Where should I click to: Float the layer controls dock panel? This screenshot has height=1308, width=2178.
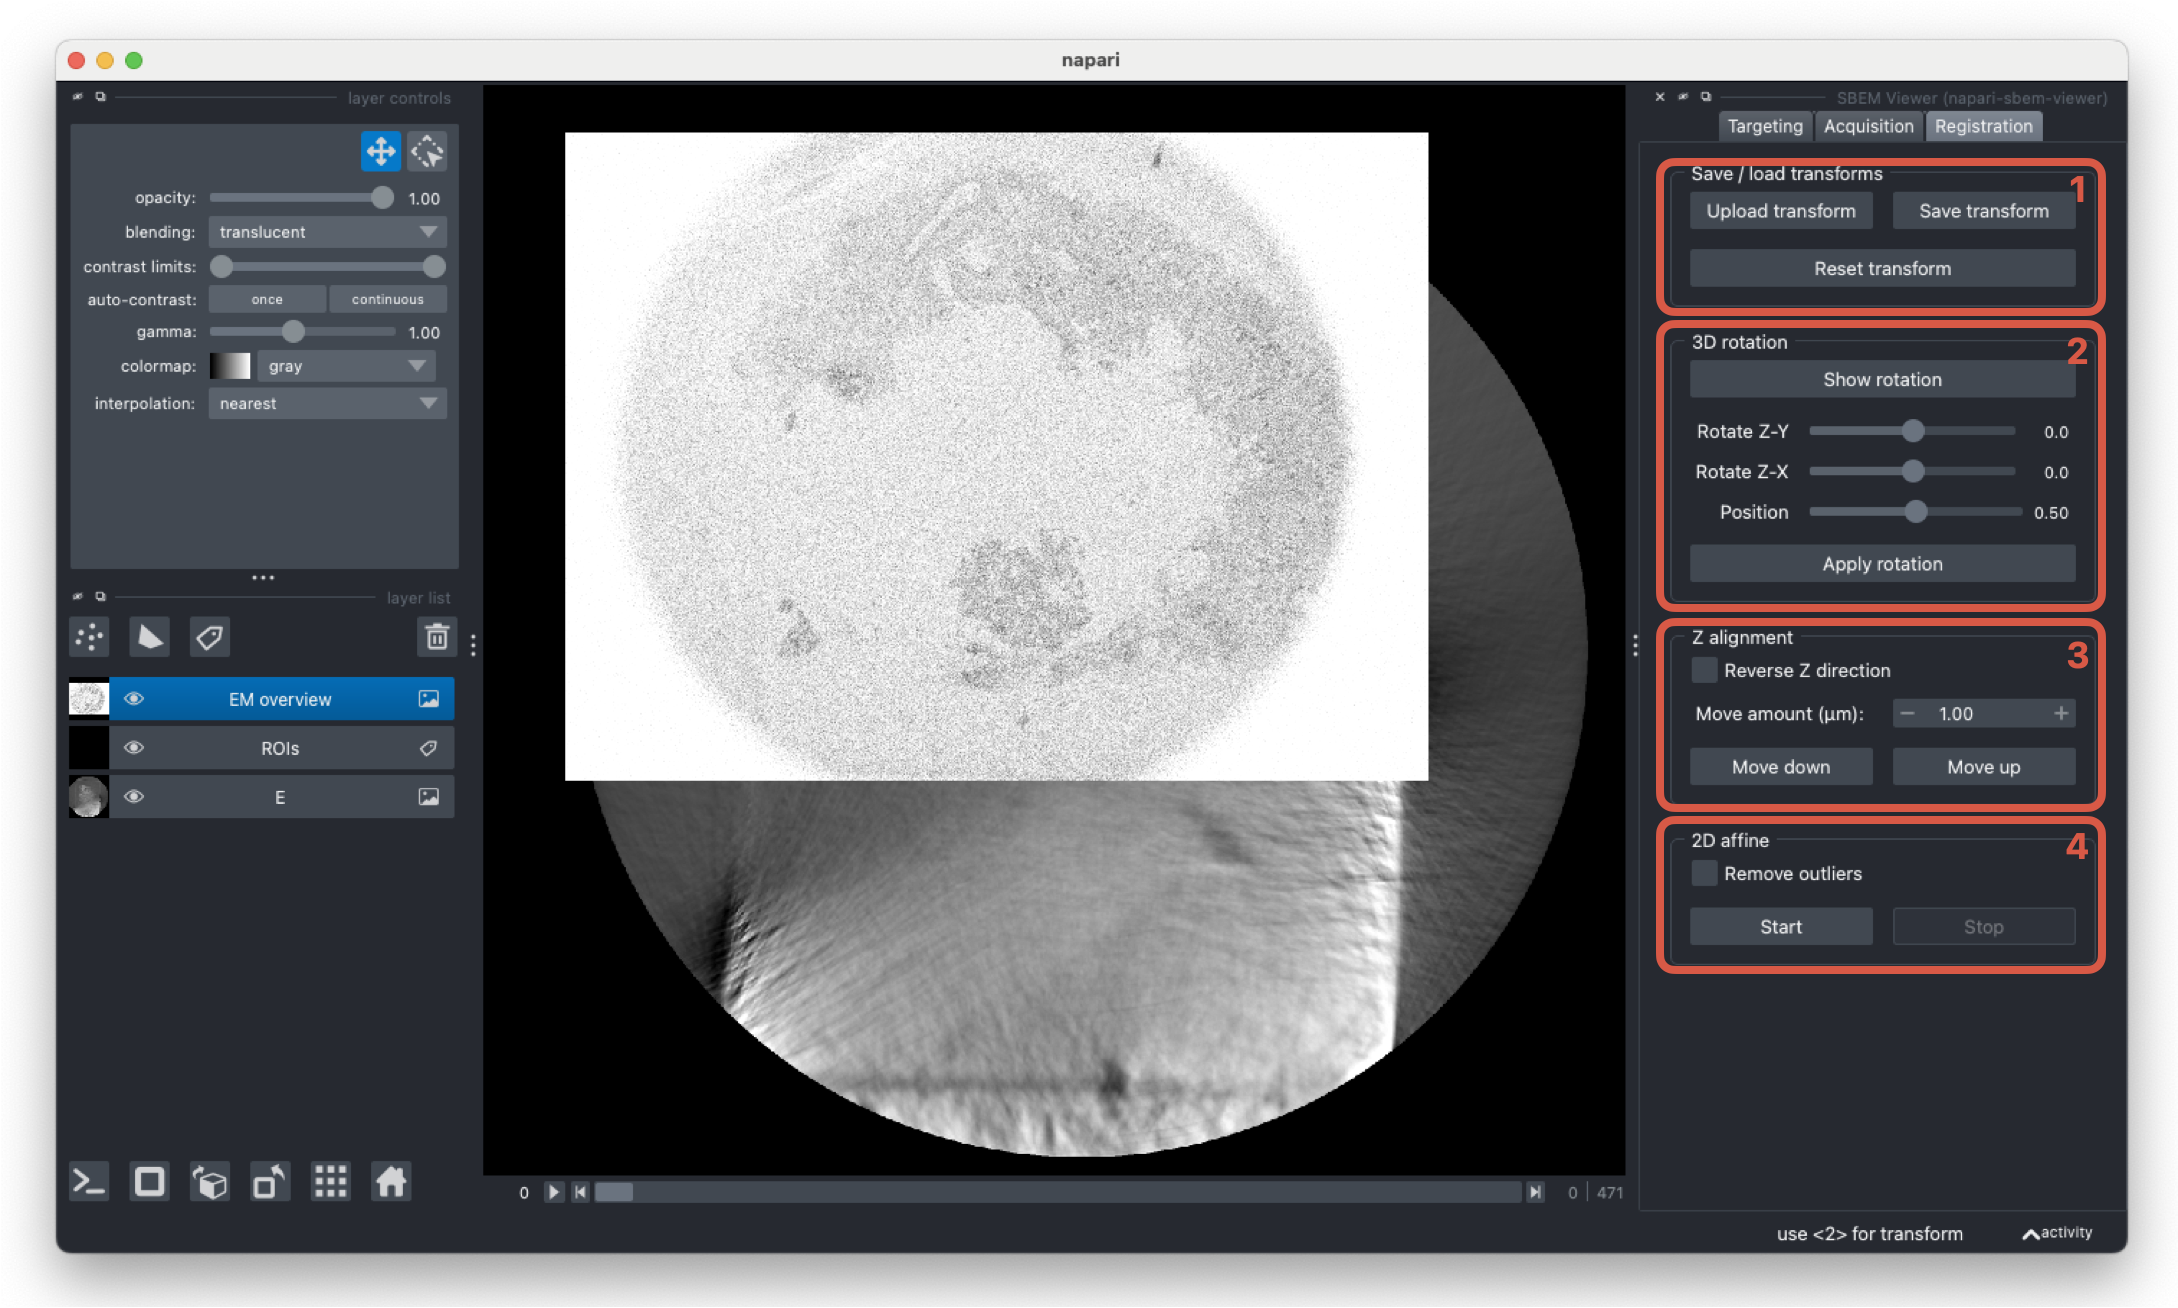tap(100, 97)
